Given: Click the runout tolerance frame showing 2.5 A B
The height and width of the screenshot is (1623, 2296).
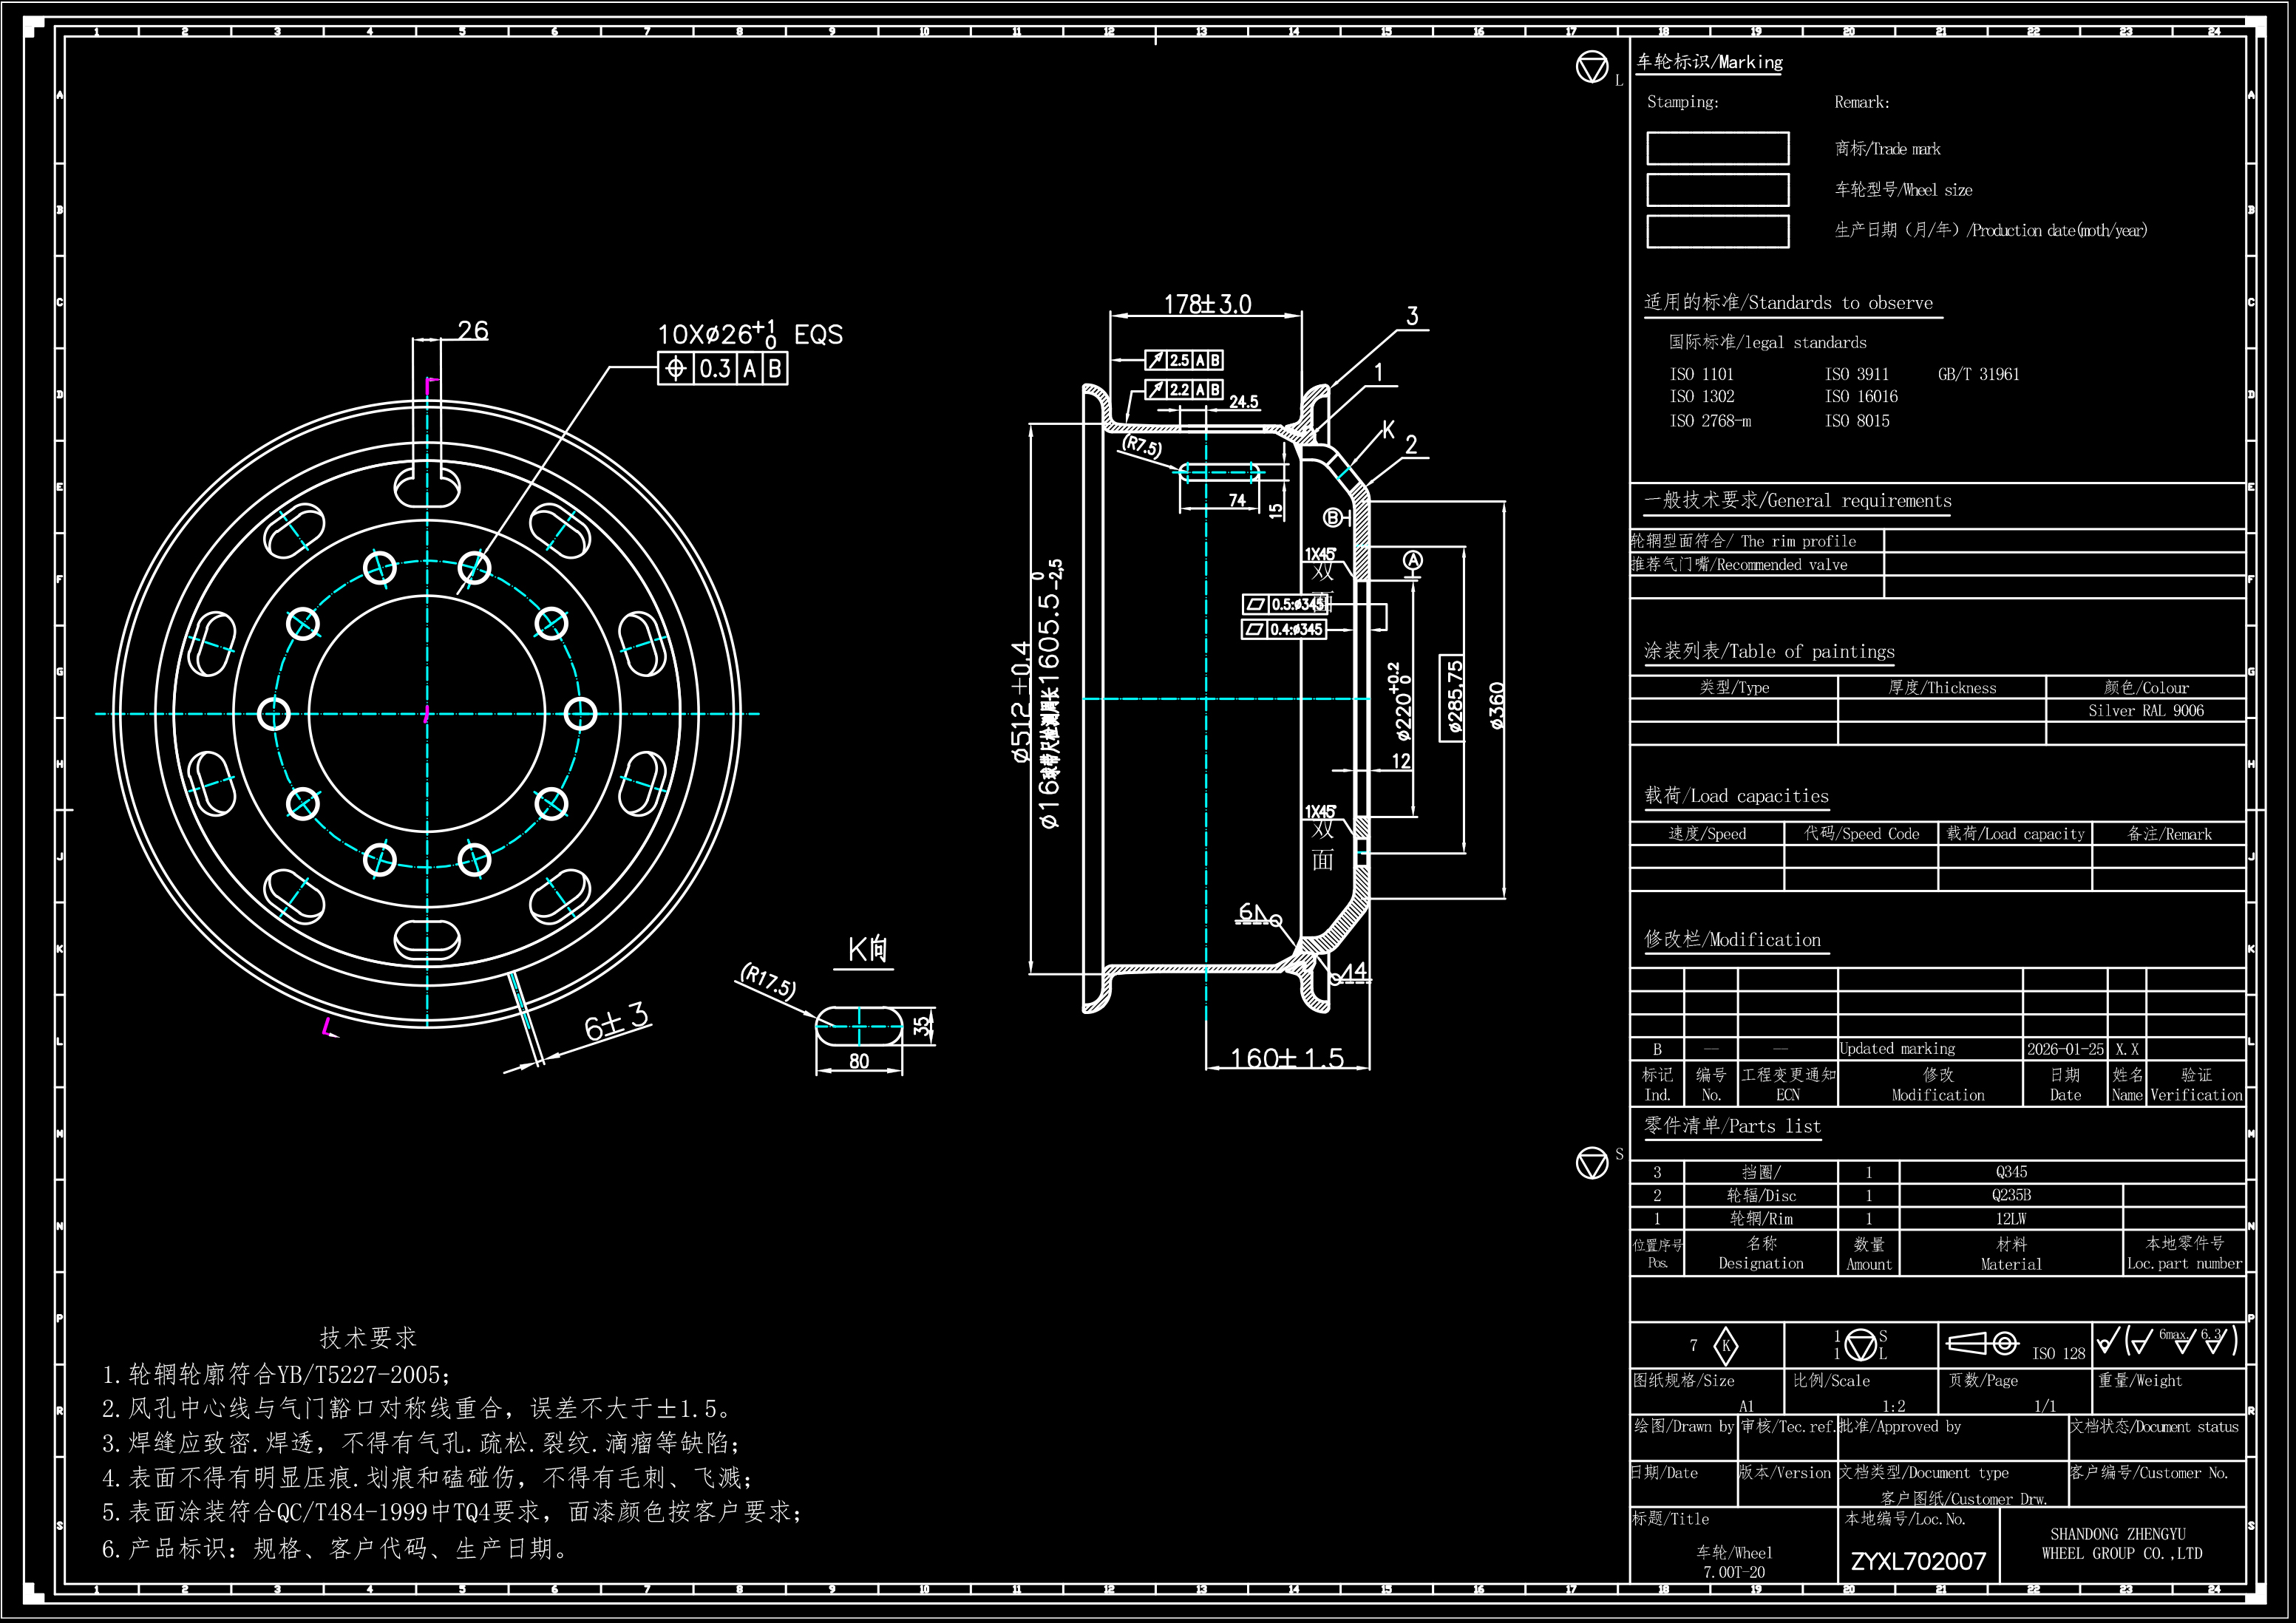Looking at the screenshot, I should point(1184,360).
